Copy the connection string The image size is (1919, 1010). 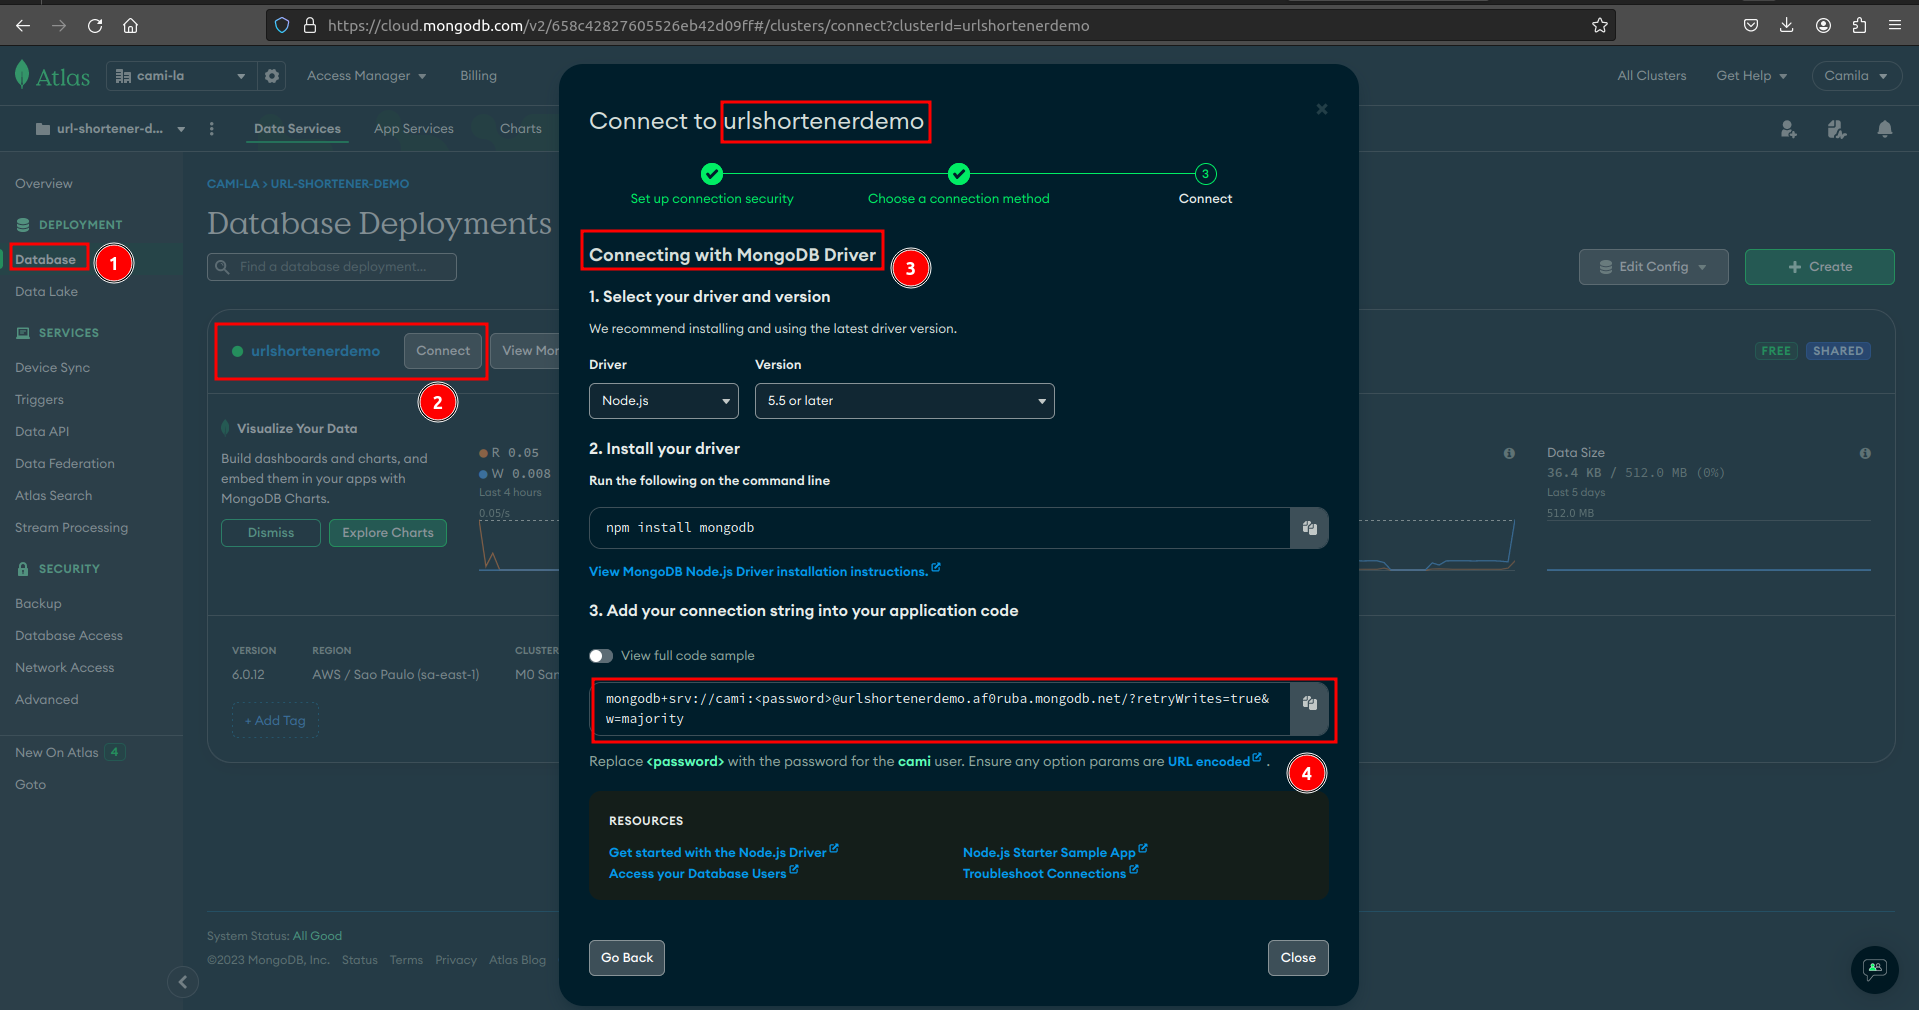pos(1309,704)
